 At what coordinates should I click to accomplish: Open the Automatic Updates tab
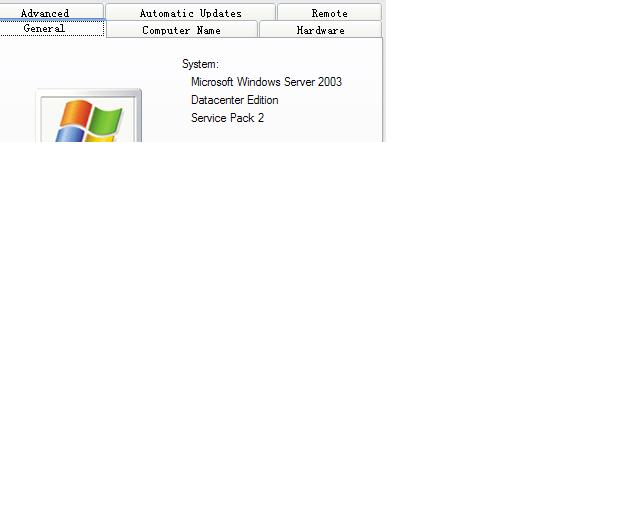click(x=190, y=13)
